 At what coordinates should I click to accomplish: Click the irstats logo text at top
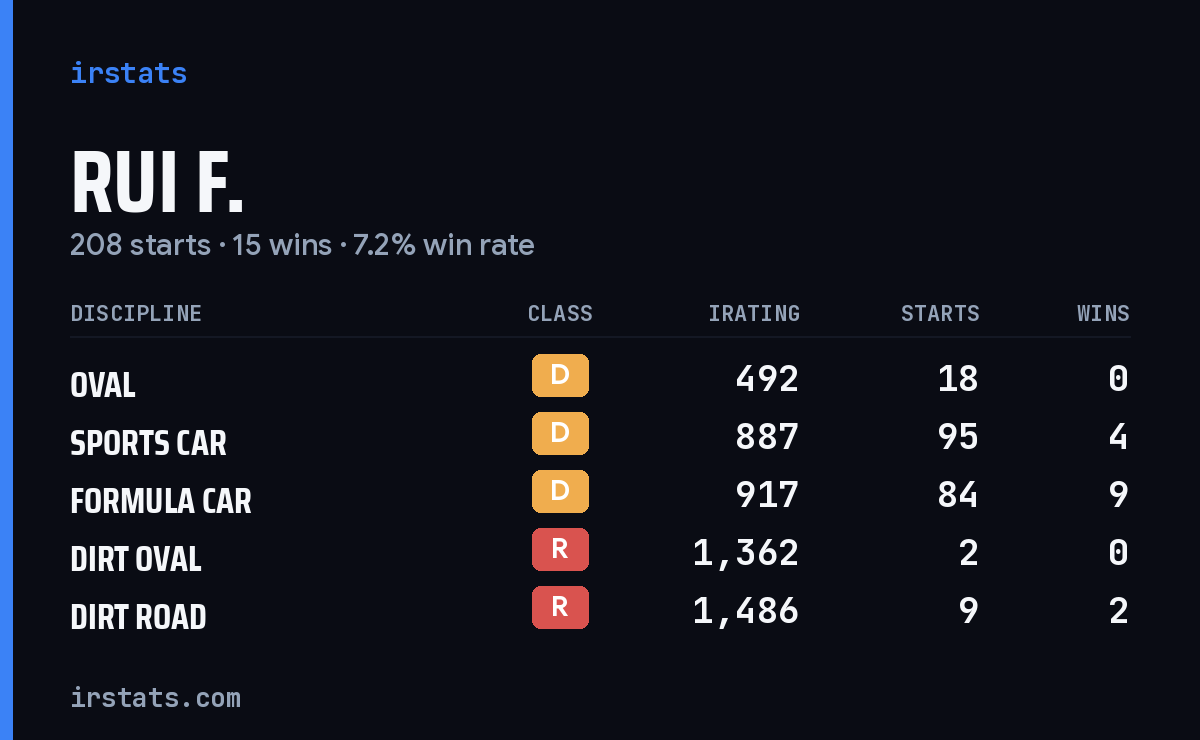point(128,73)
